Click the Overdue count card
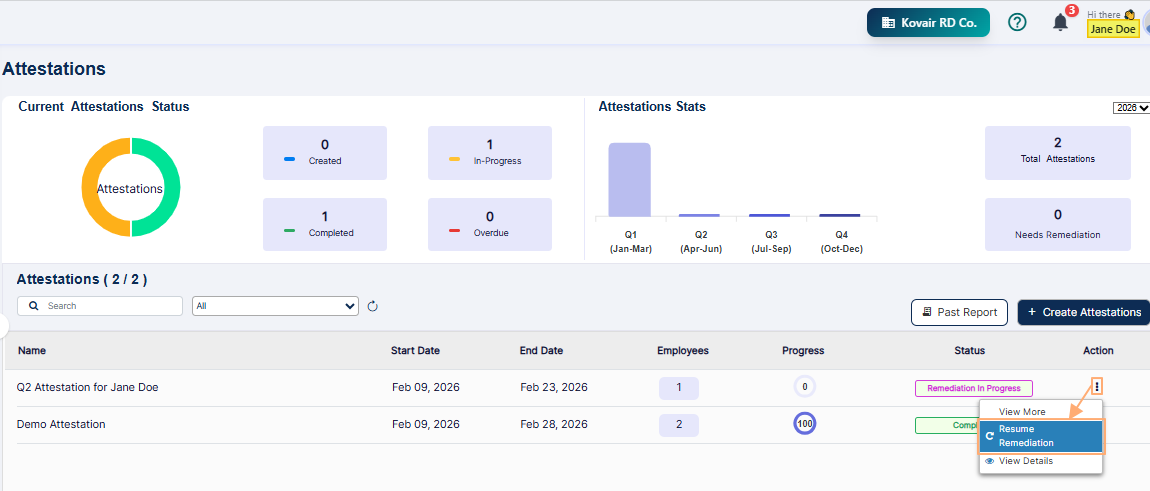The height and width of the screenshot is (491, 1150). [490, 225]
